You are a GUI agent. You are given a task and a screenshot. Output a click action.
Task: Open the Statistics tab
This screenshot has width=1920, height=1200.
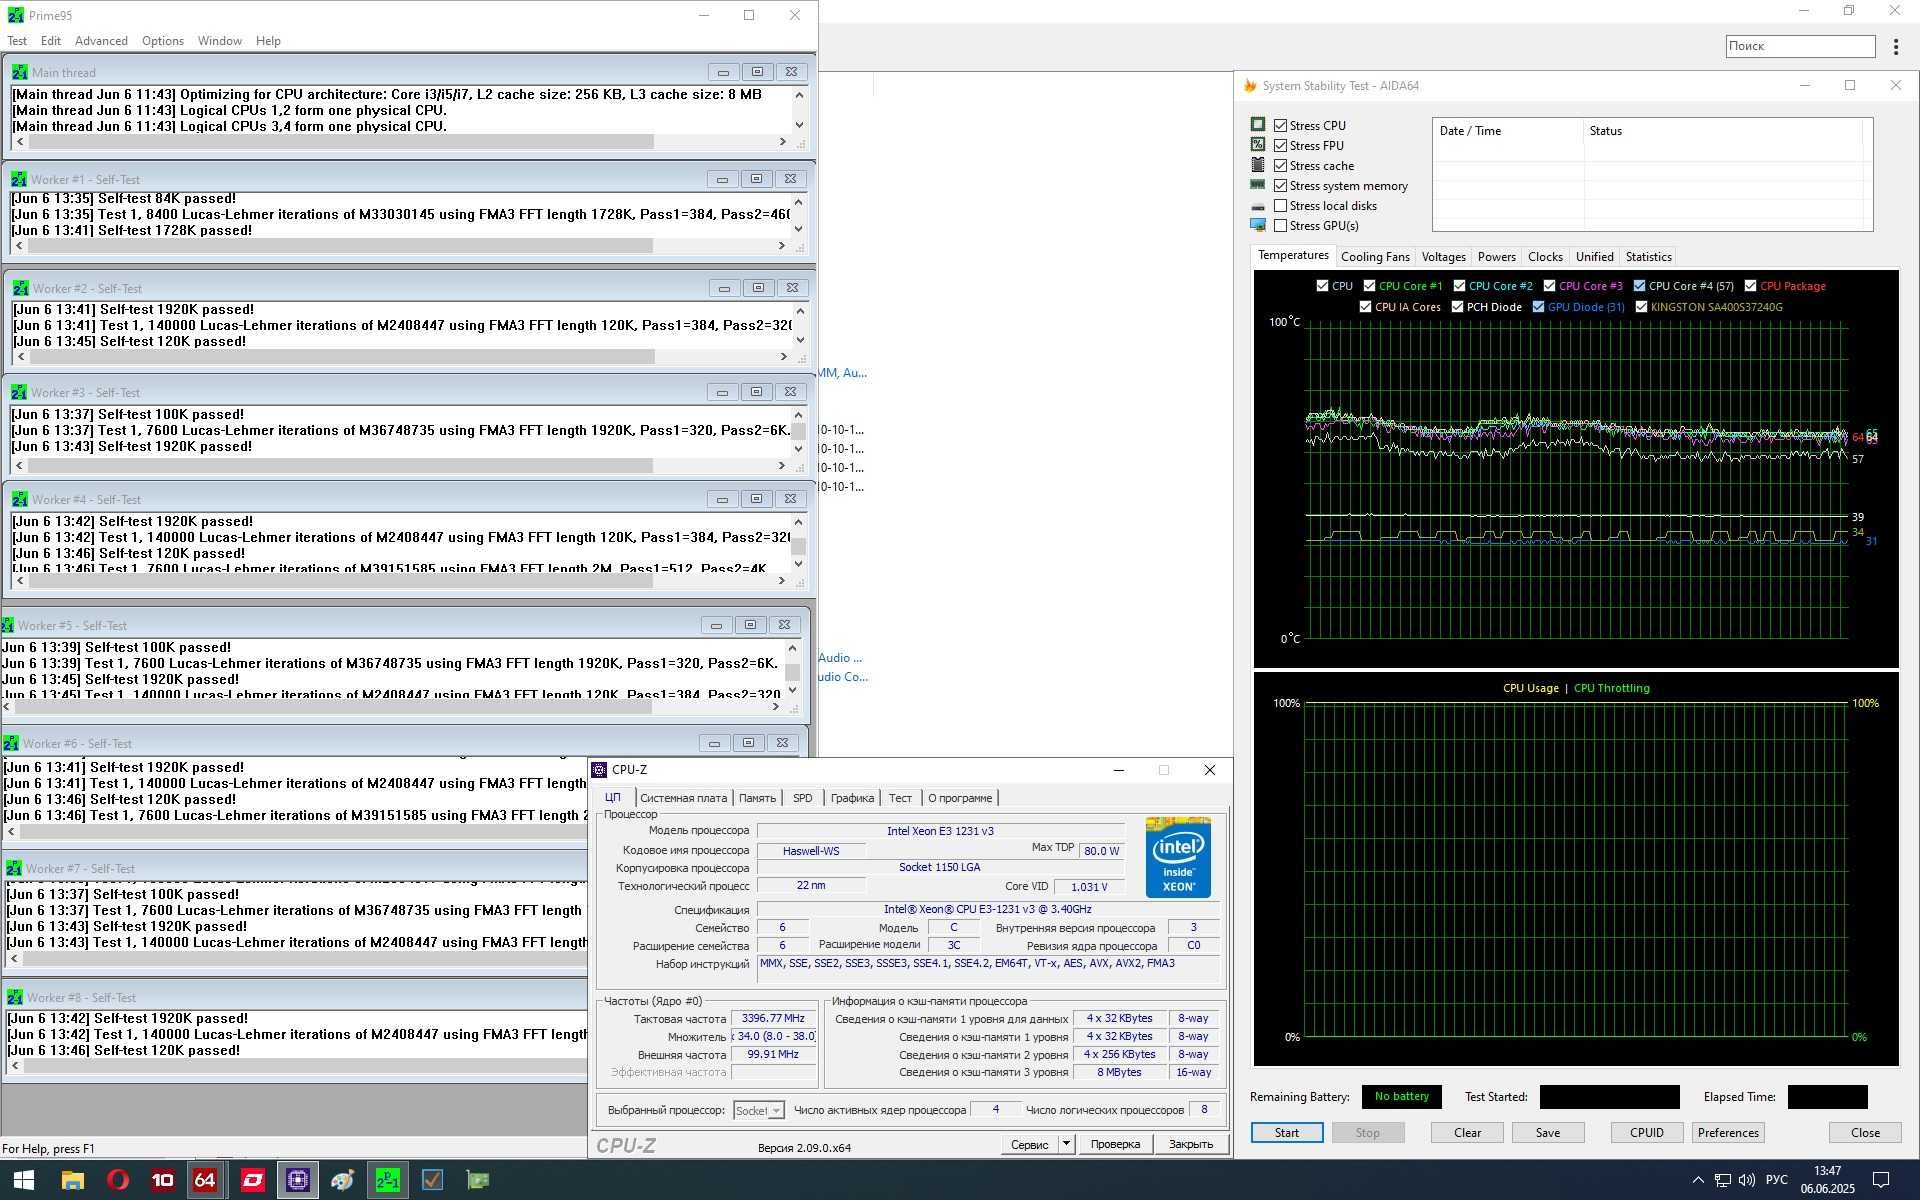click(1648, 257)
